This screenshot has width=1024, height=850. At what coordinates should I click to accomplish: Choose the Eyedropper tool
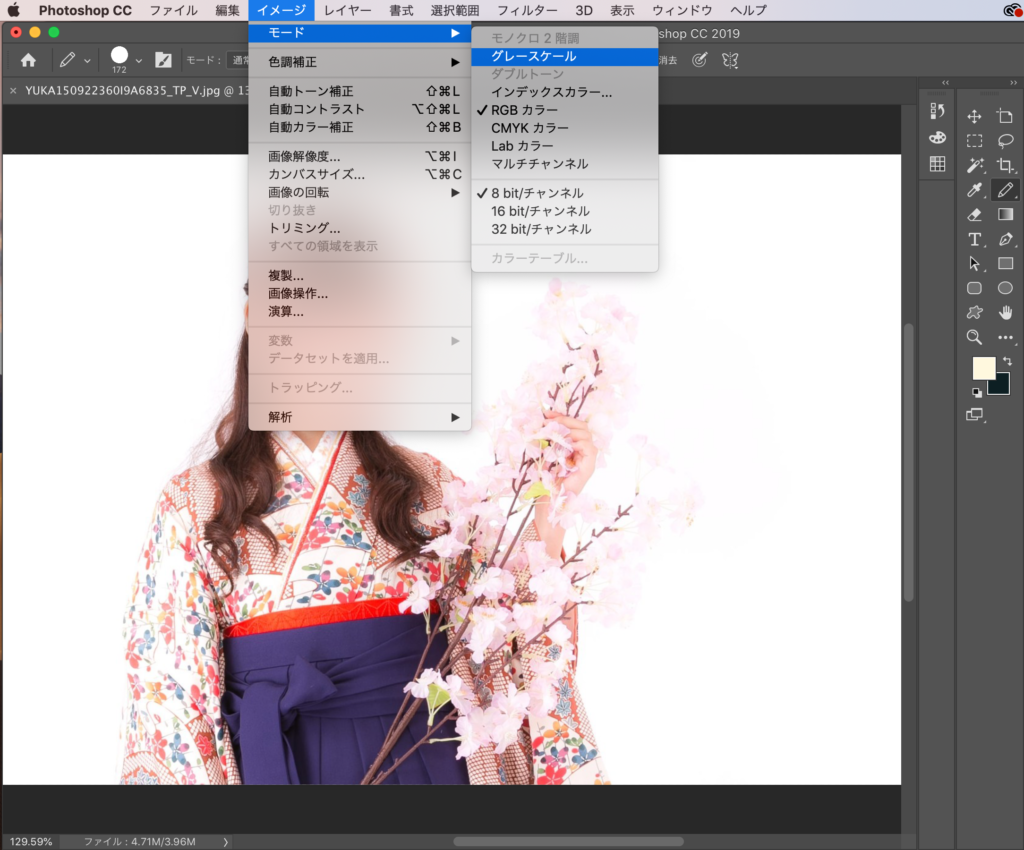pyautogui.click(x=974, y=190)
